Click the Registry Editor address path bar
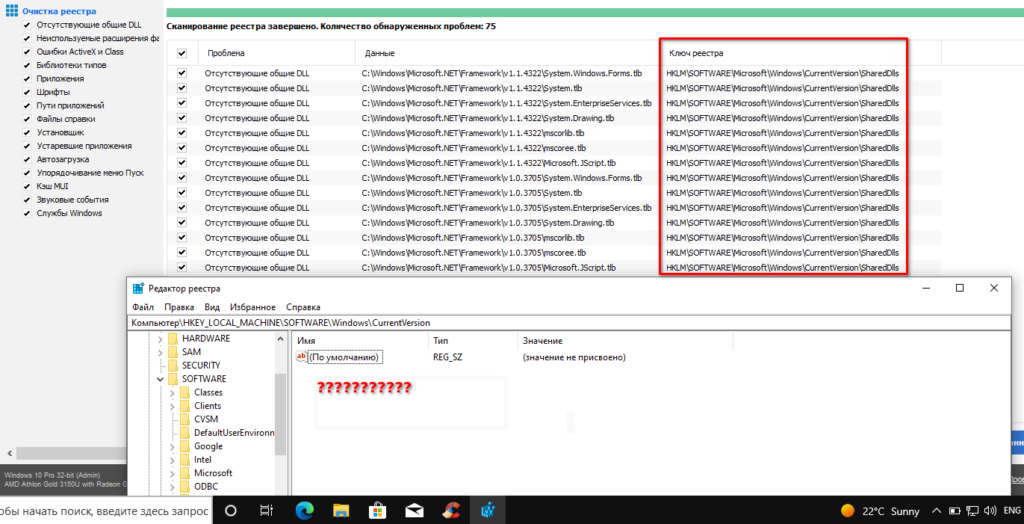 tap(571, 323)
